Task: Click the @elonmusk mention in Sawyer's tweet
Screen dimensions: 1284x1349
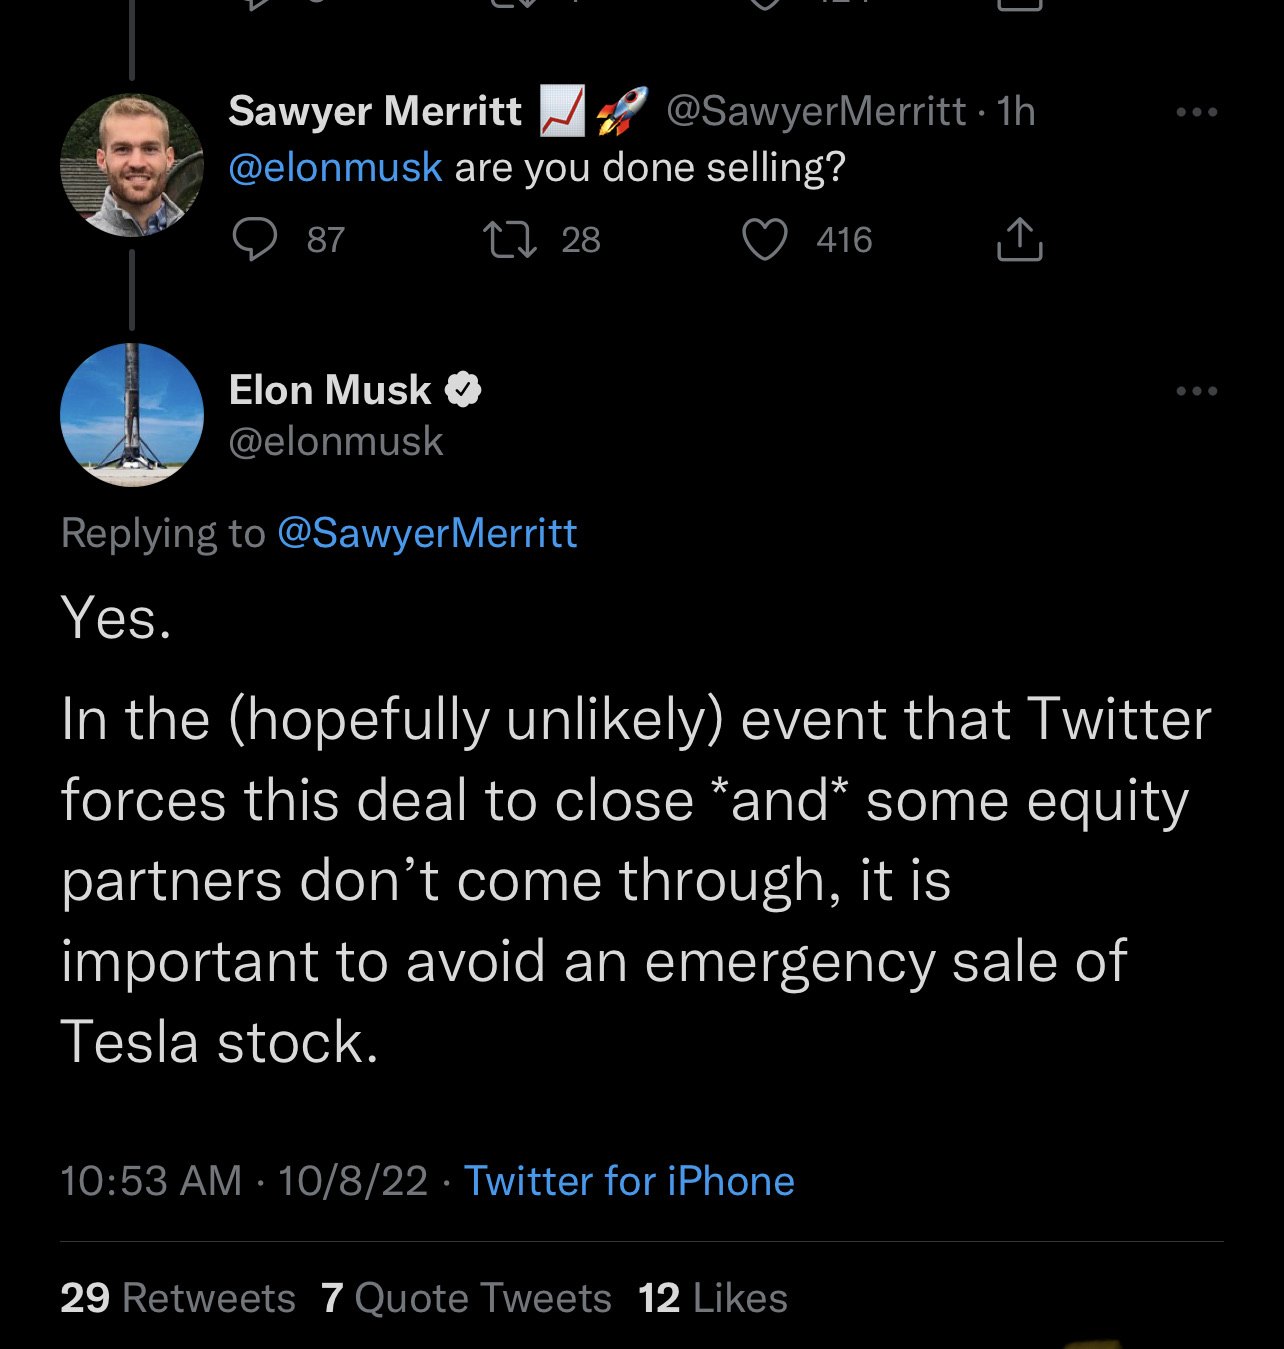Action: pos(335,167)
